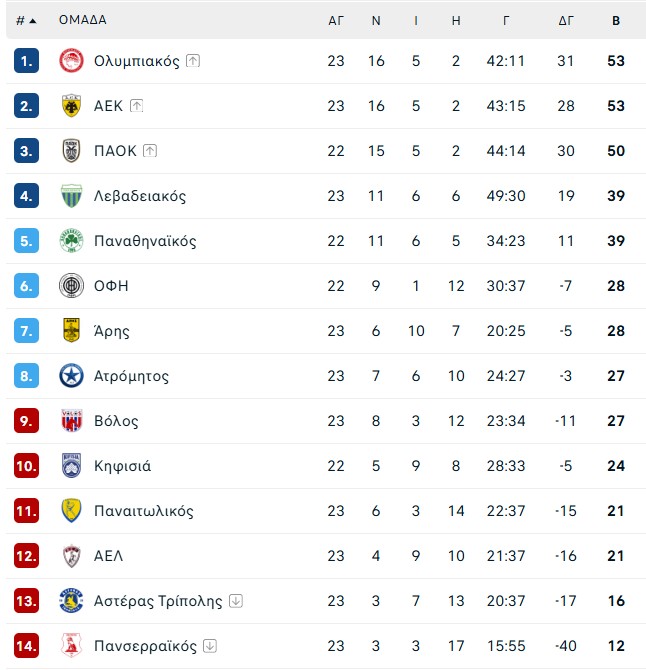This screenshot has width=646, height=670.
Task: Sort by the ΔΓ goal difference header
Action: pos(567,20)
